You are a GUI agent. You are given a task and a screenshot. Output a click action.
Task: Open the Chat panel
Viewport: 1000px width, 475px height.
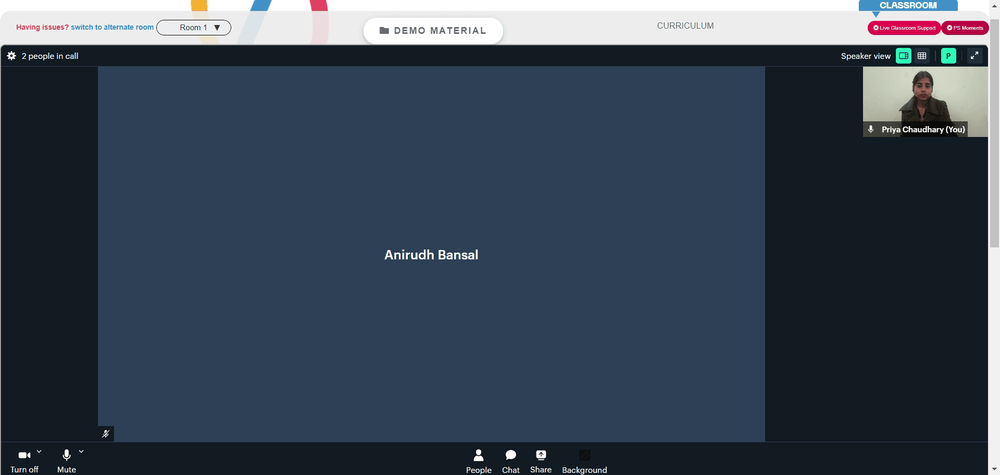coord(511,461)
